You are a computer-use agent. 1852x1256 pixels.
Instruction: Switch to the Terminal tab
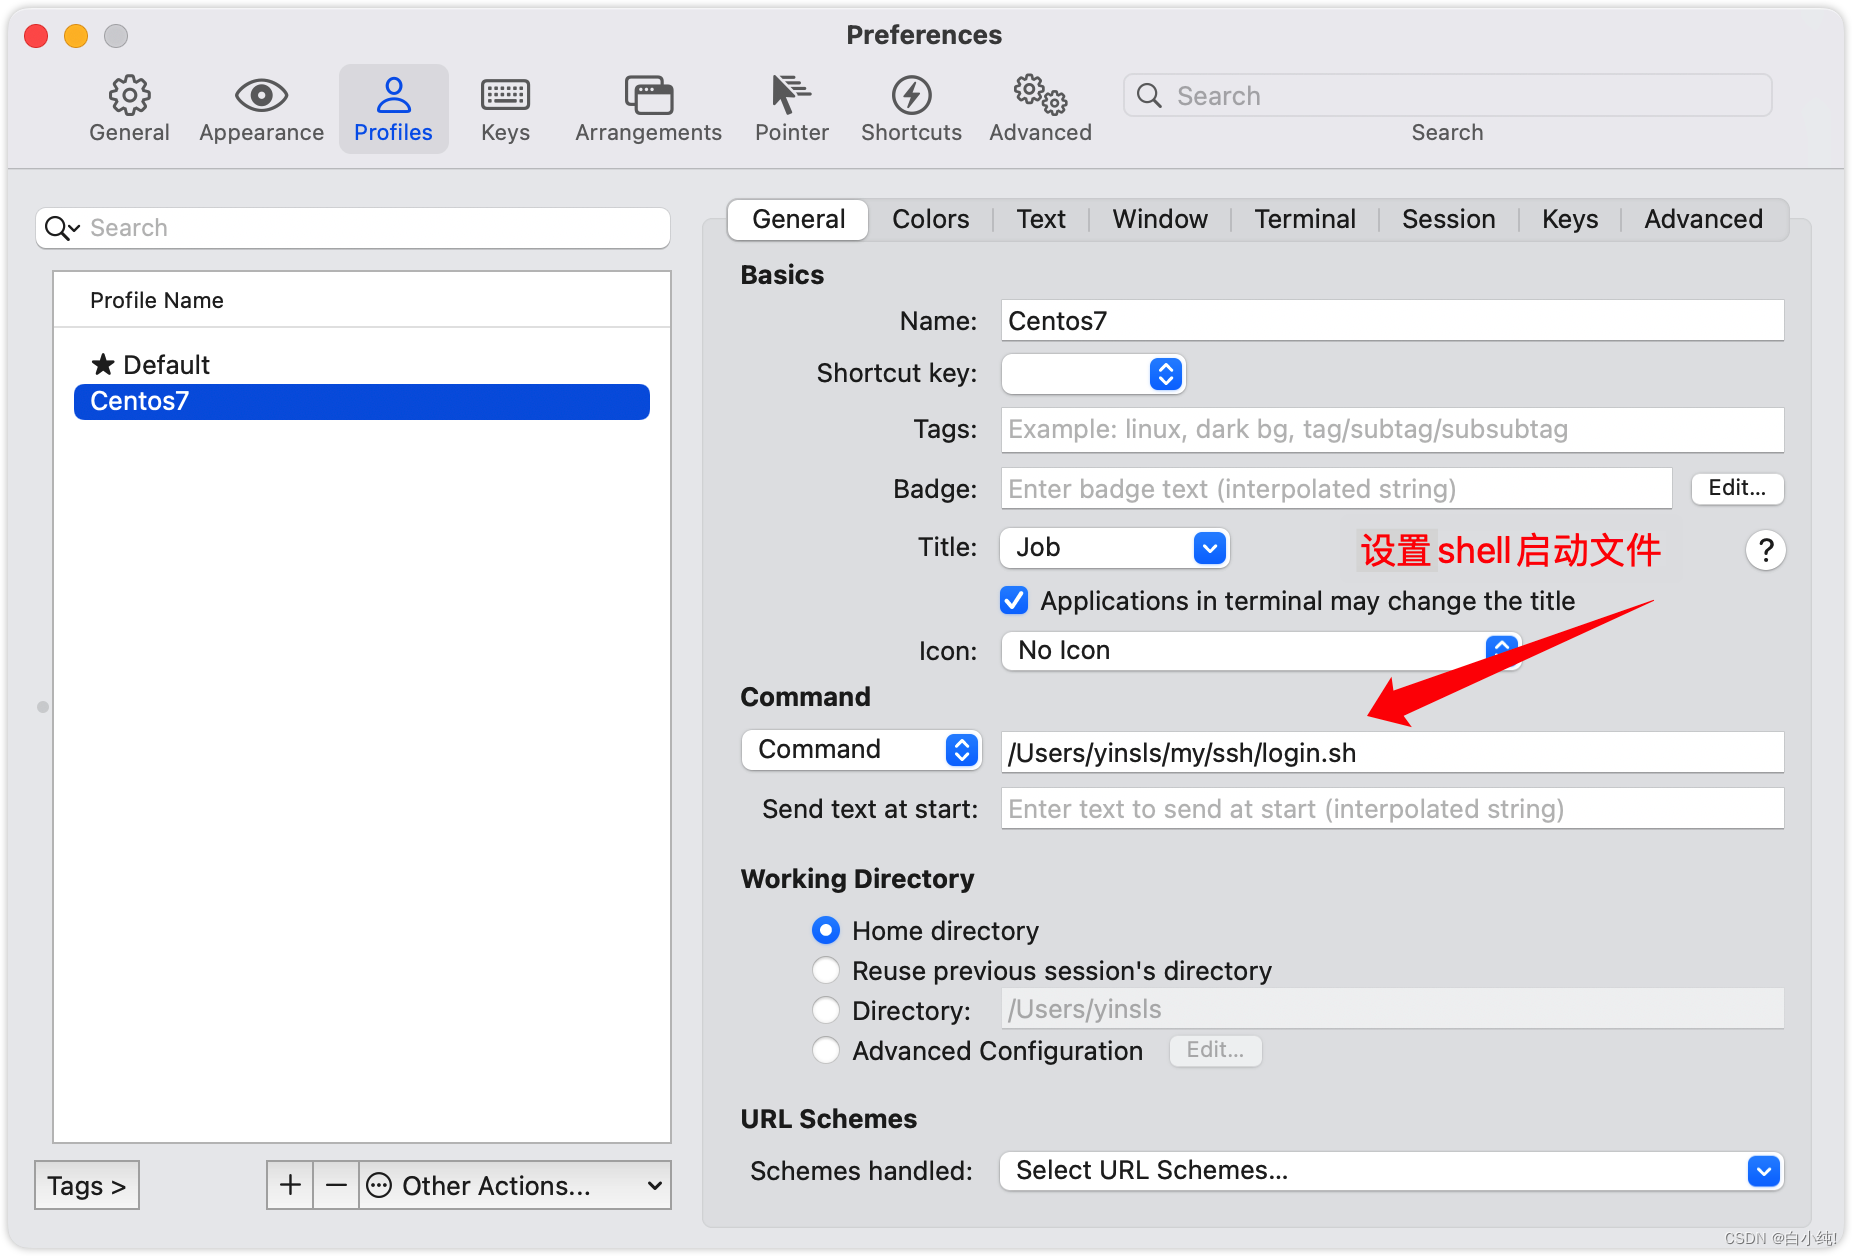coord(1305,219)
